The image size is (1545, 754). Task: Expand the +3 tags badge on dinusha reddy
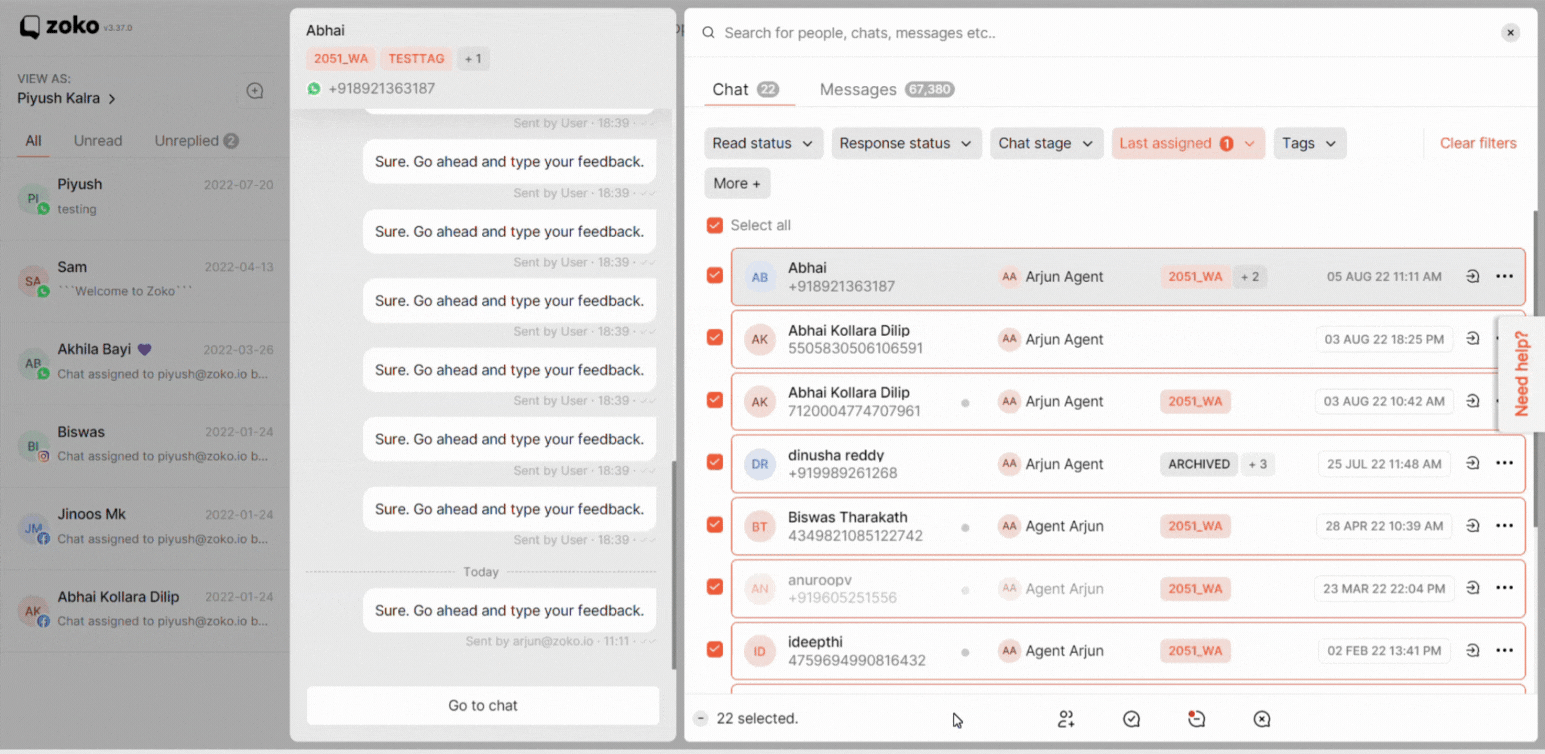coord(1257,464)
